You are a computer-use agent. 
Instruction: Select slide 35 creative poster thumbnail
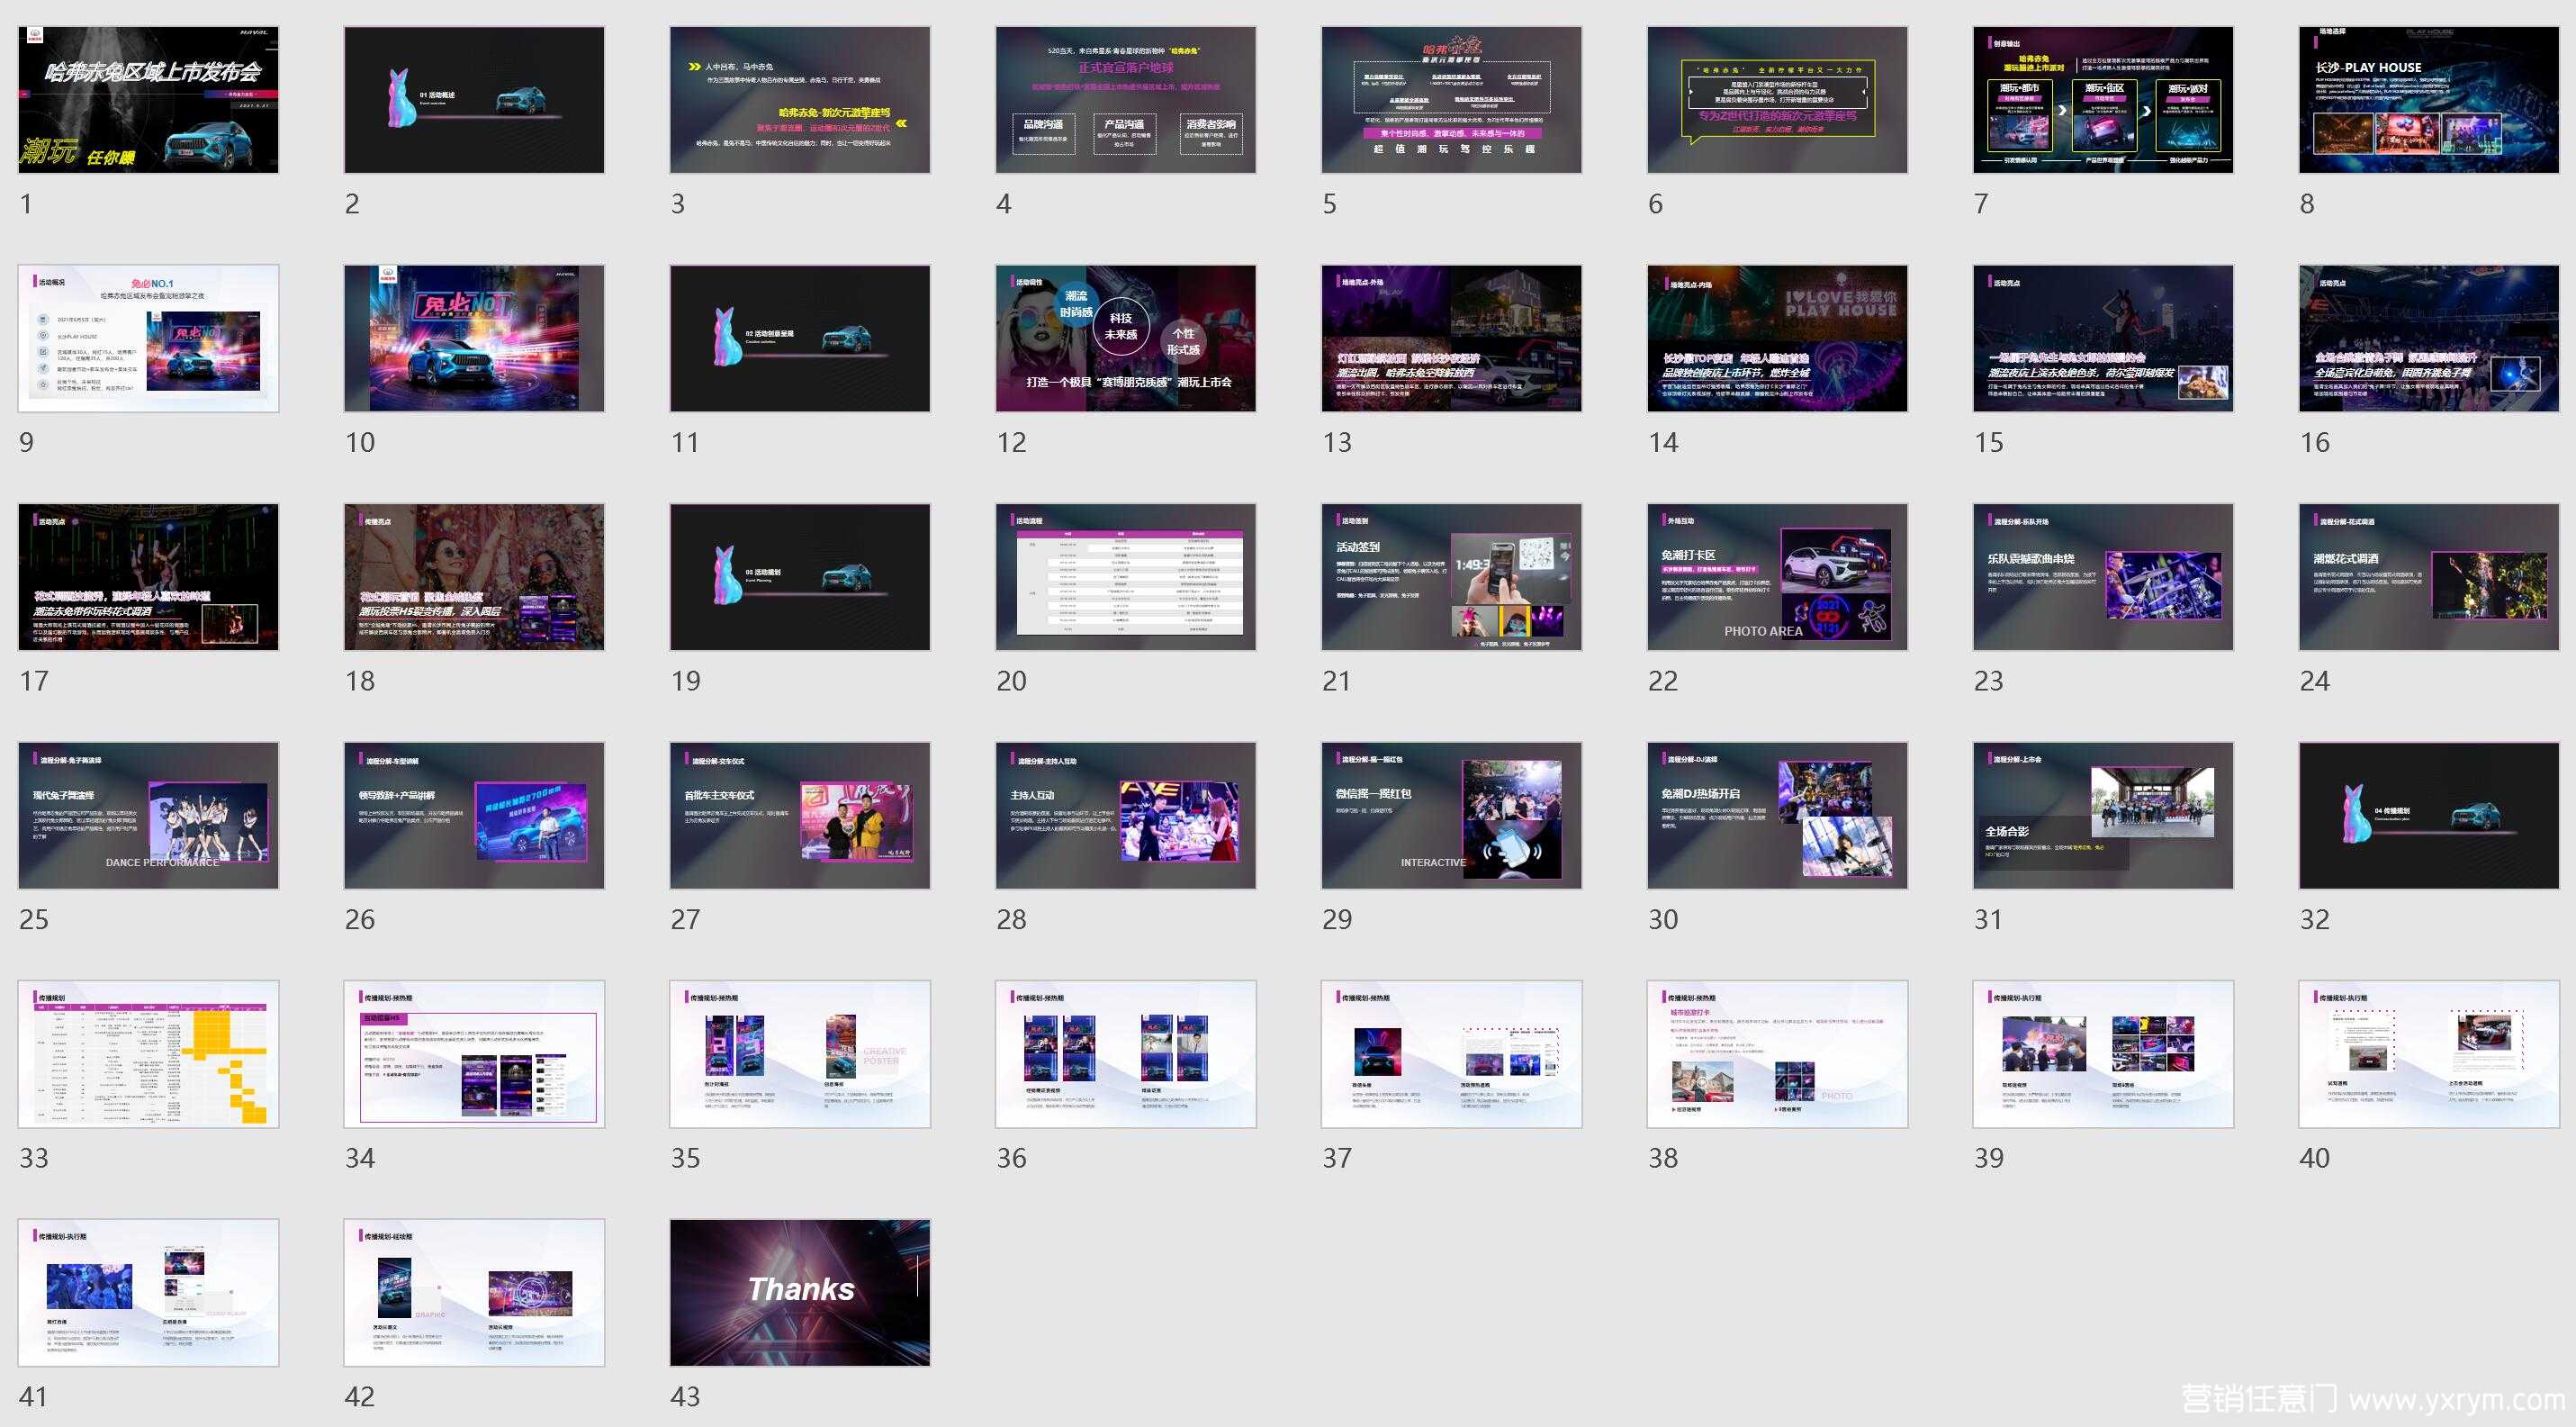800,1054
